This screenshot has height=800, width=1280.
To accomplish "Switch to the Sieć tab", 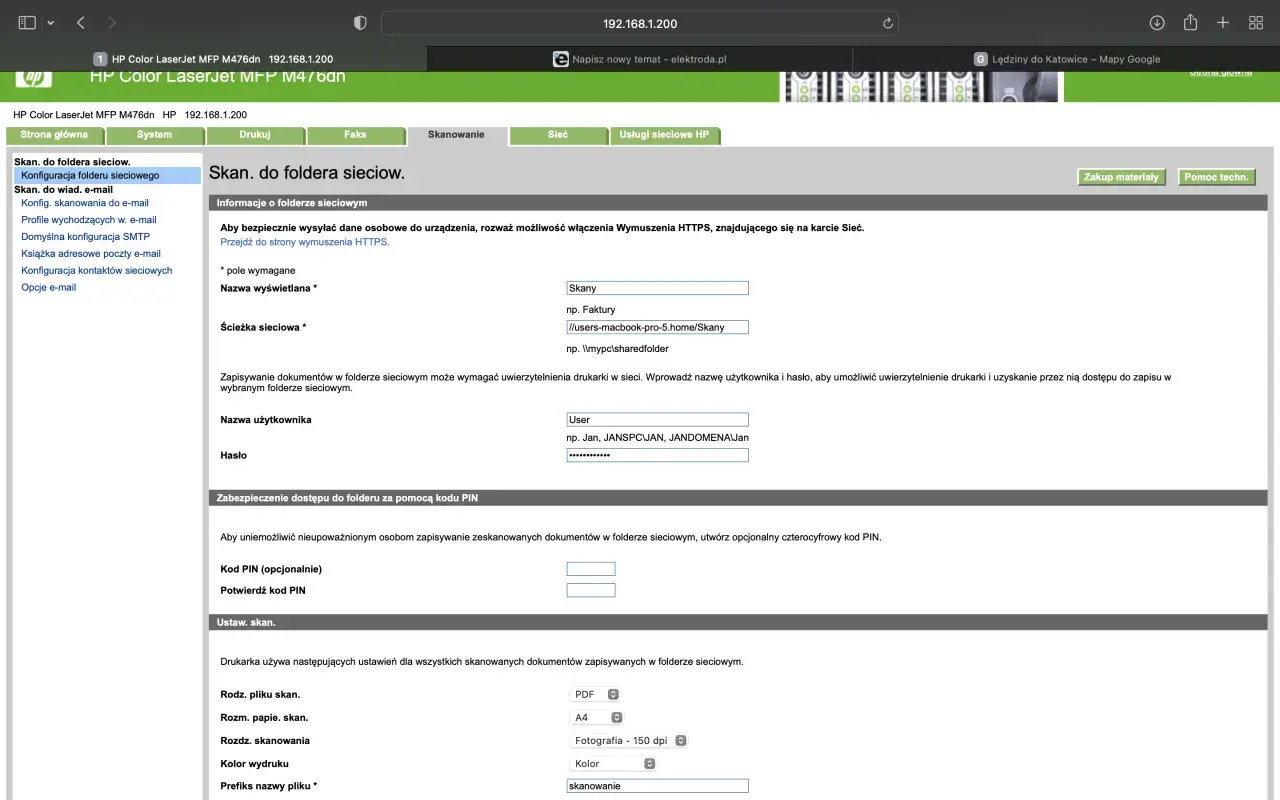I will [558, 135].
